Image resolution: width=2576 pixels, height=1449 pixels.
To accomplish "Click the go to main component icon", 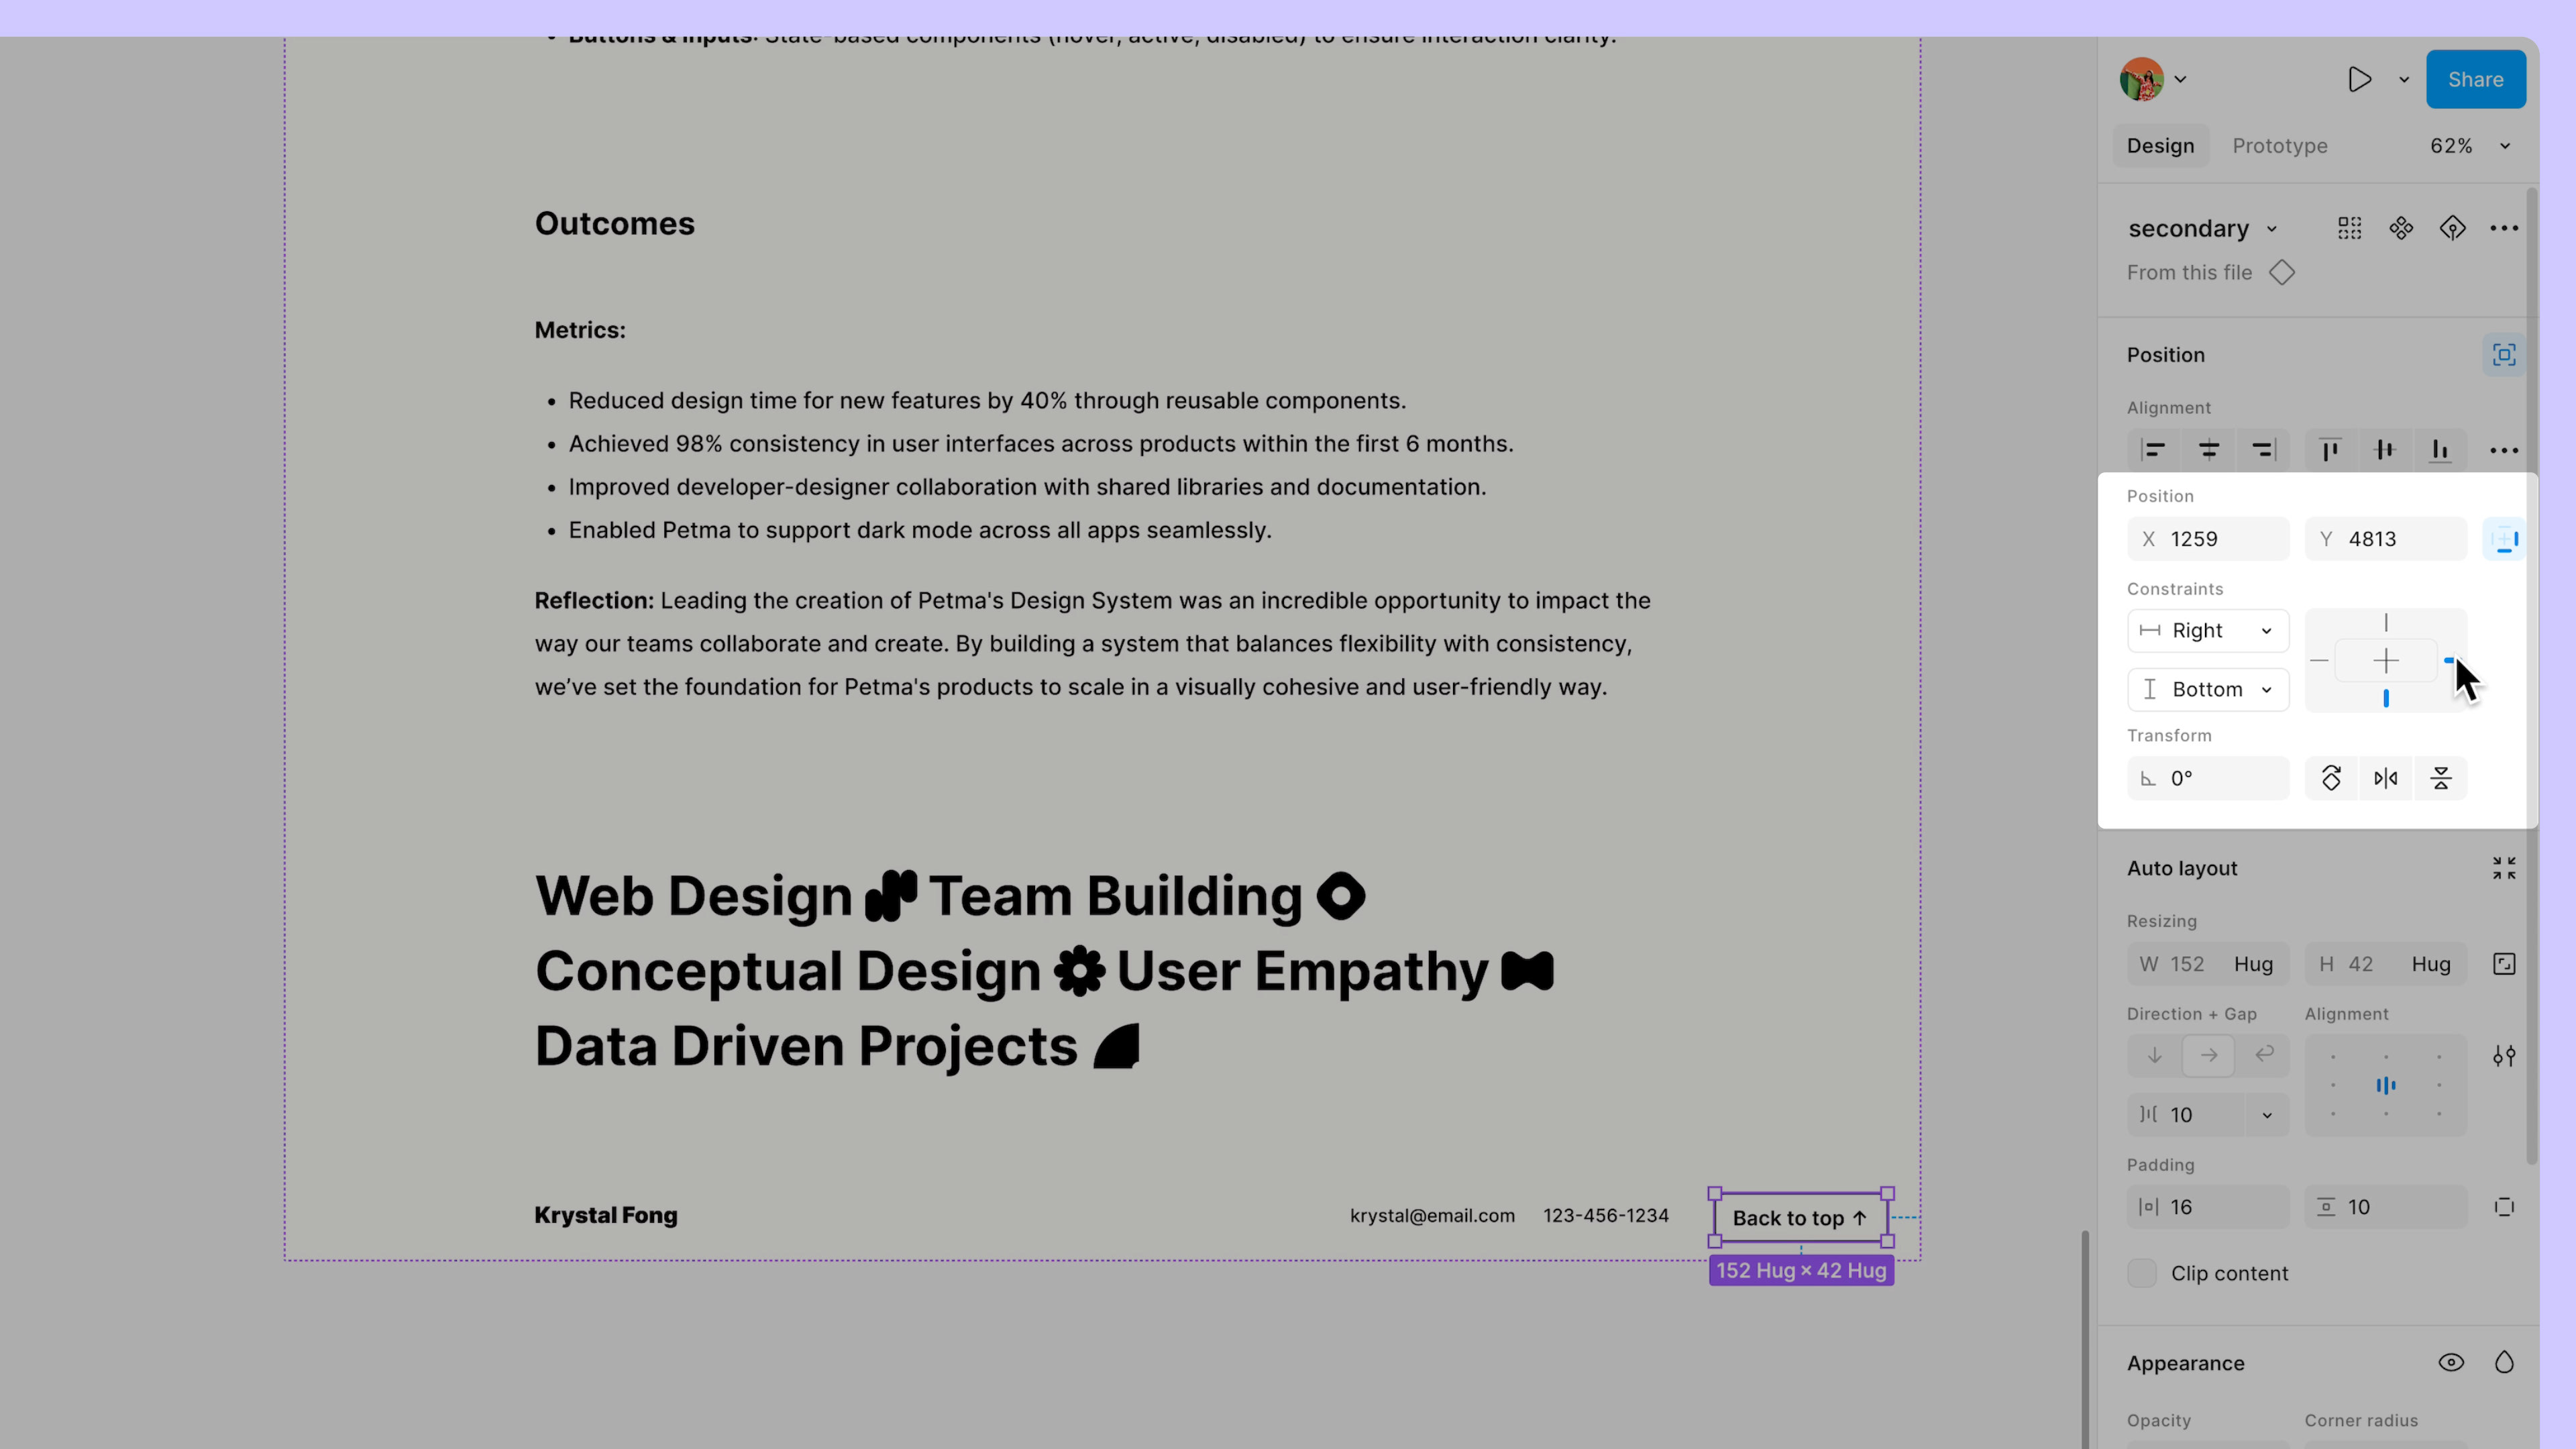I will [2400, 229].
